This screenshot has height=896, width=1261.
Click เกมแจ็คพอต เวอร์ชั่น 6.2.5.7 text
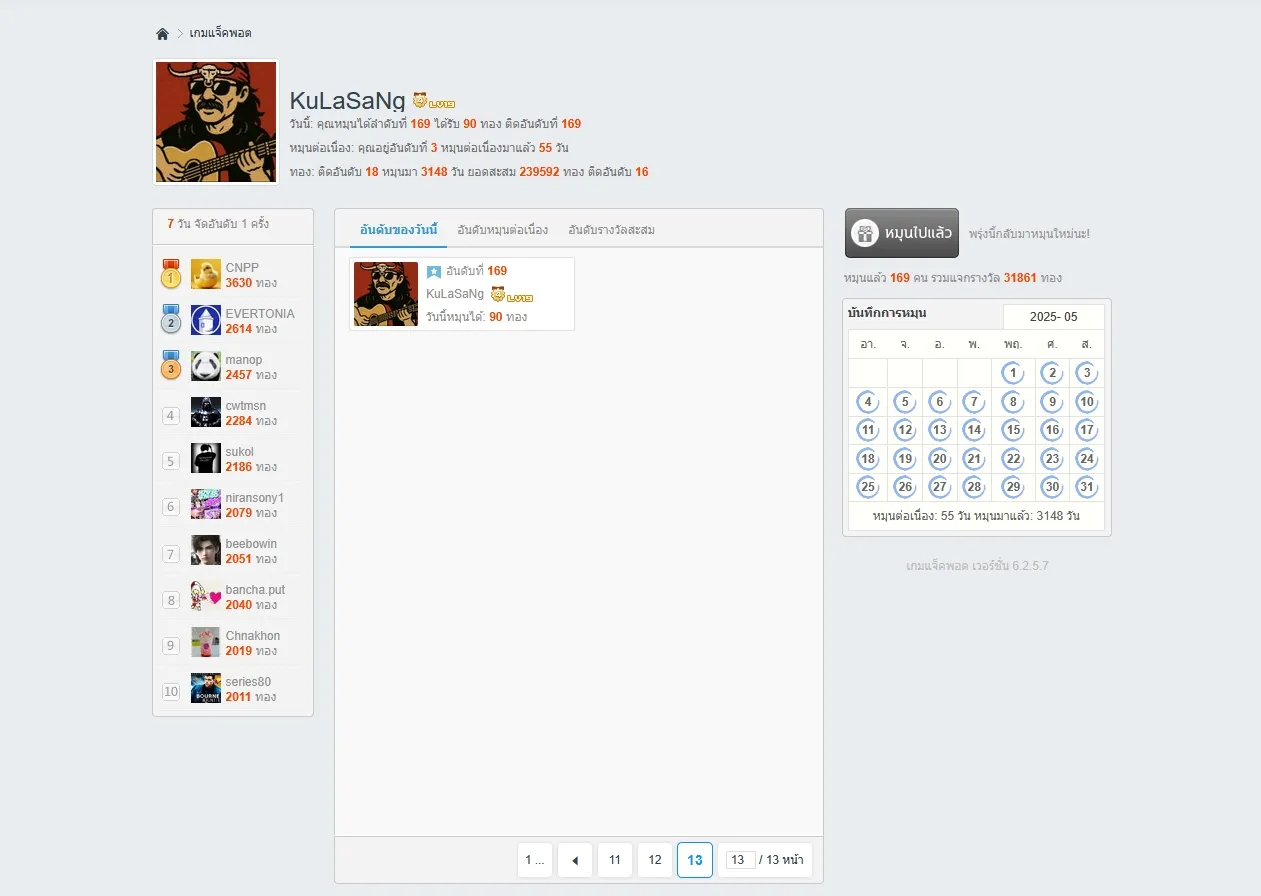977,566
